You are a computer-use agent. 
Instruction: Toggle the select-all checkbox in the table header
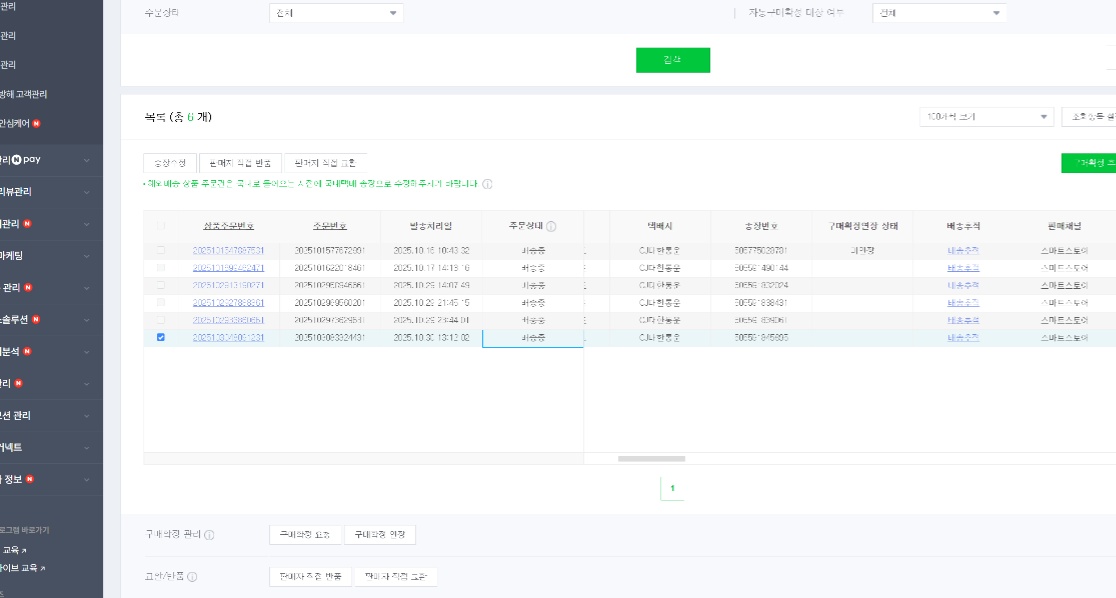click(x=161, y=226)
